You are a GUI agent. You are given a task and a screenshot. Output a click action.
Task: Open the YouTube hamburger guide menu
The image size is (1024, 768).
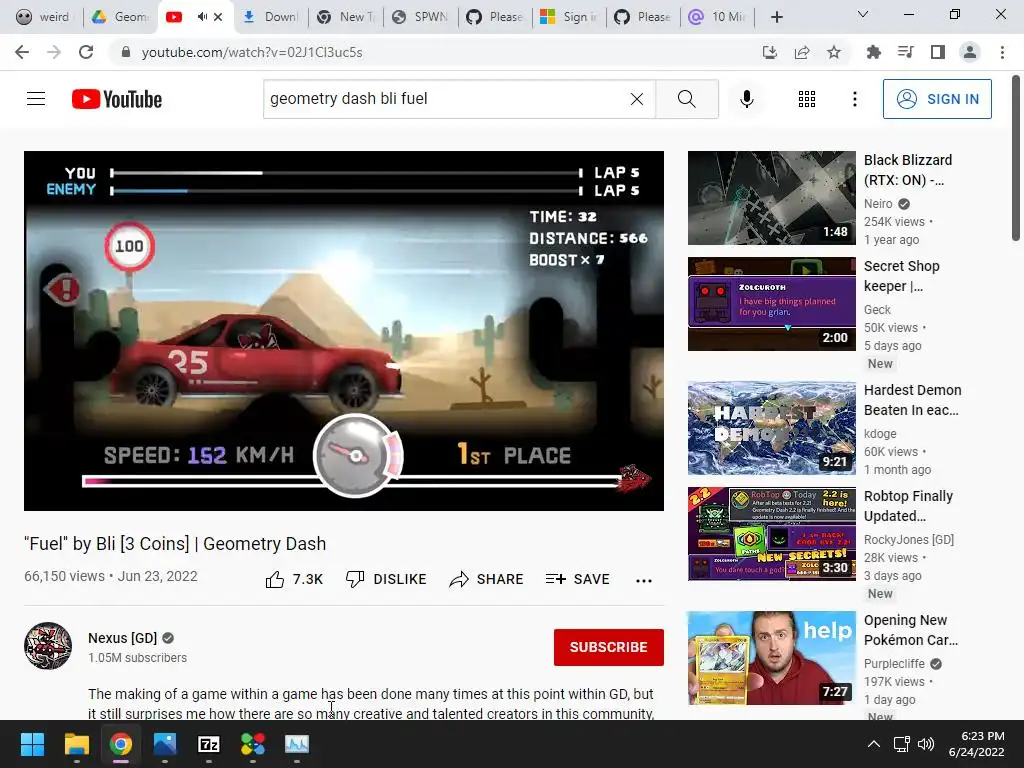click(x=36, y=99)
